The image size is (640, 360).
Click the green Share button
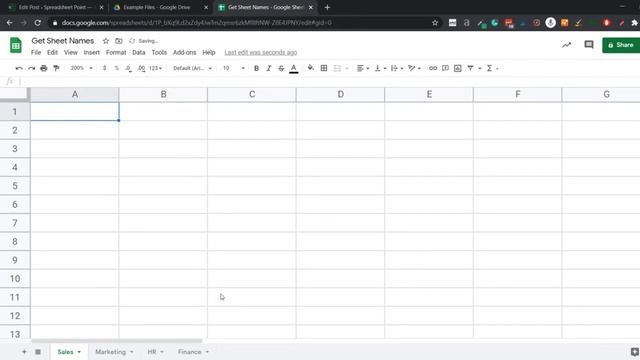[621, 45]
